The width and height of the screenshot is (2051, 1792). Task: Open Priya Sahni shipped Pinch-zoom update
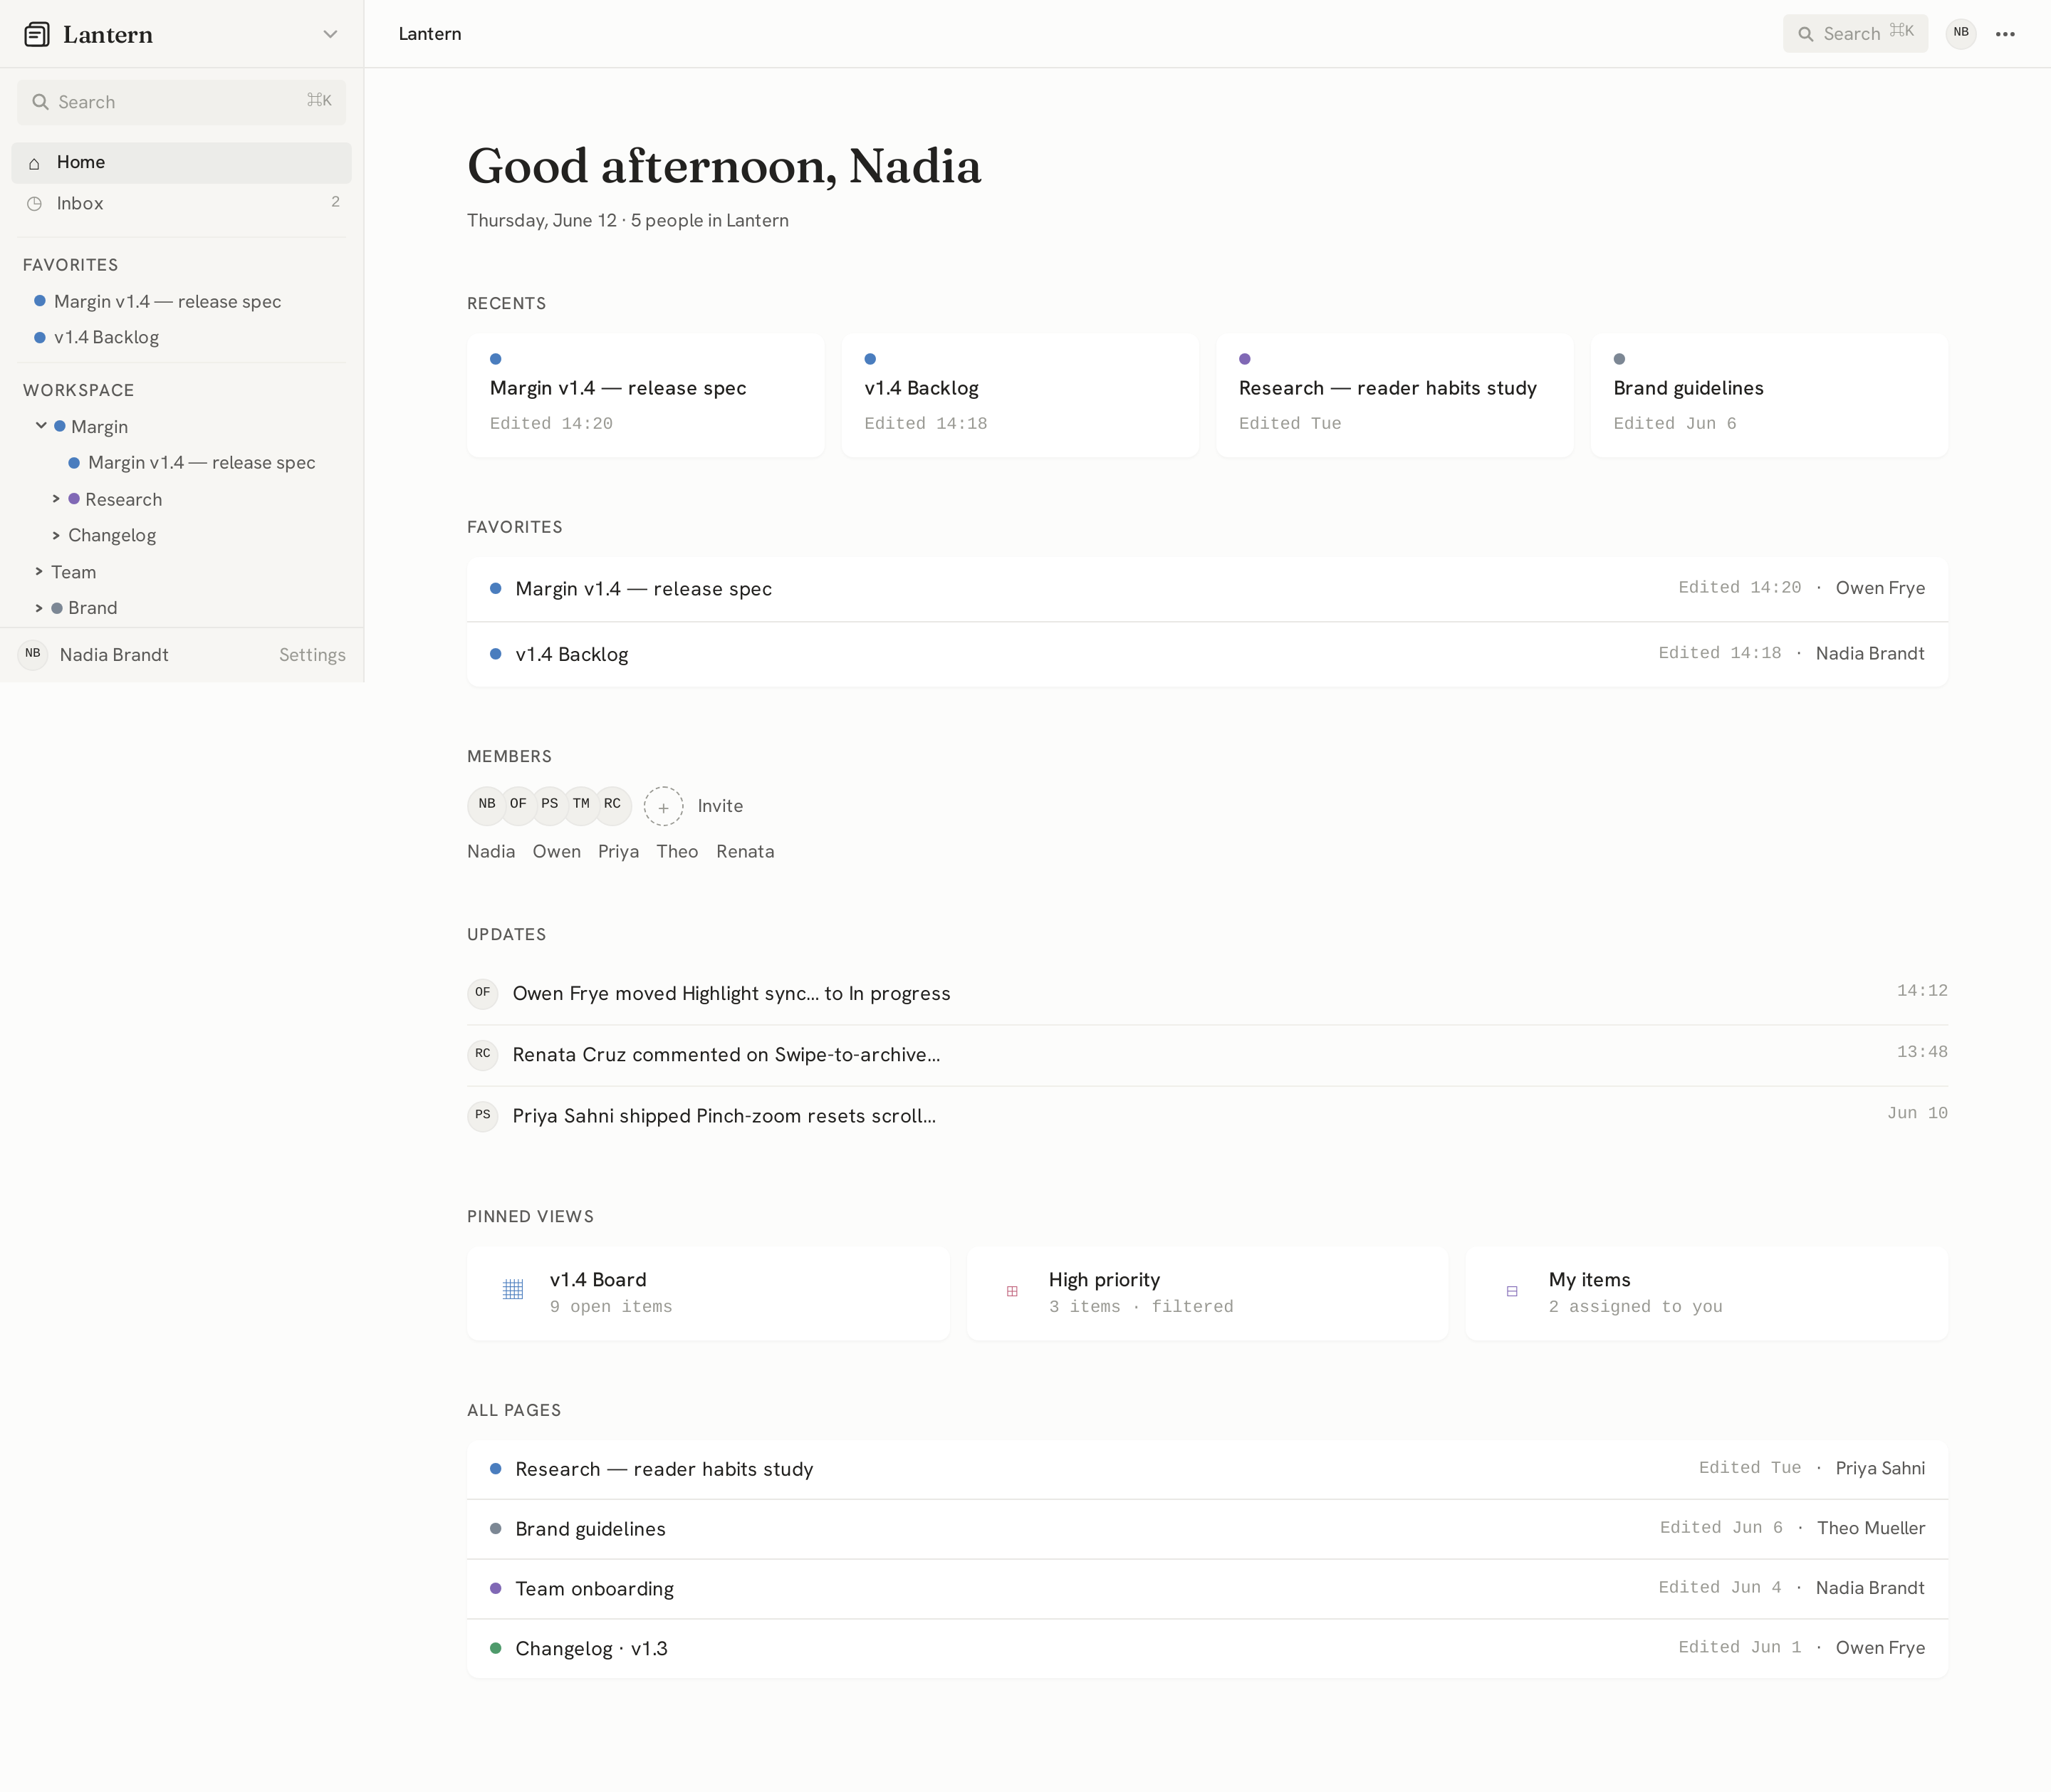point(1207,1116)
